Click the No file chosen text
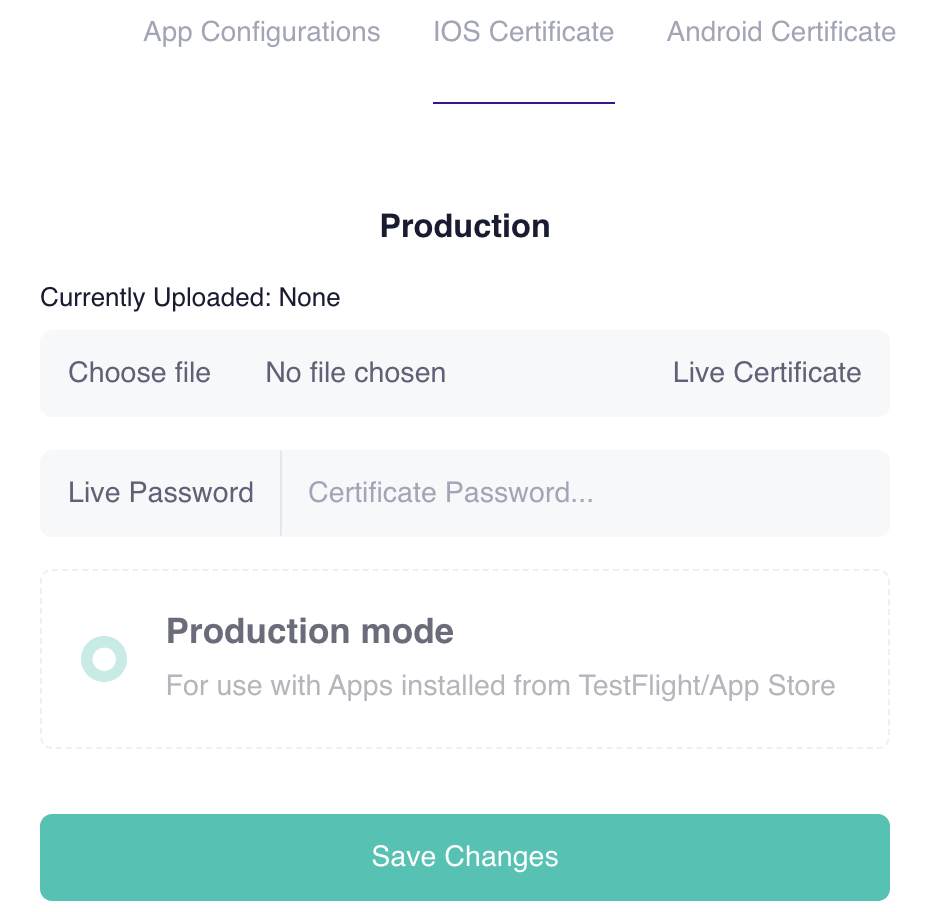Screen dimensions: 928x912 coord(355,373)
